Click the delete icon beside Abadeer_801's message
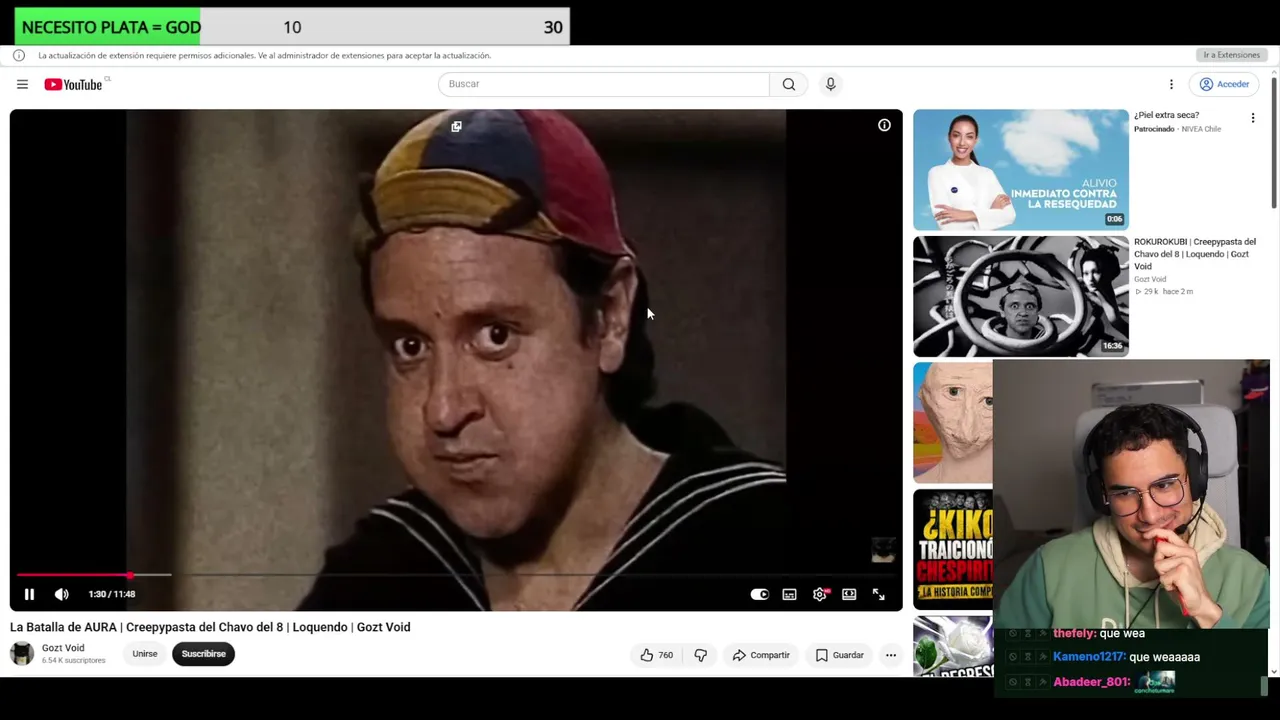The image size is (1280, 720). pos(1042,682)
